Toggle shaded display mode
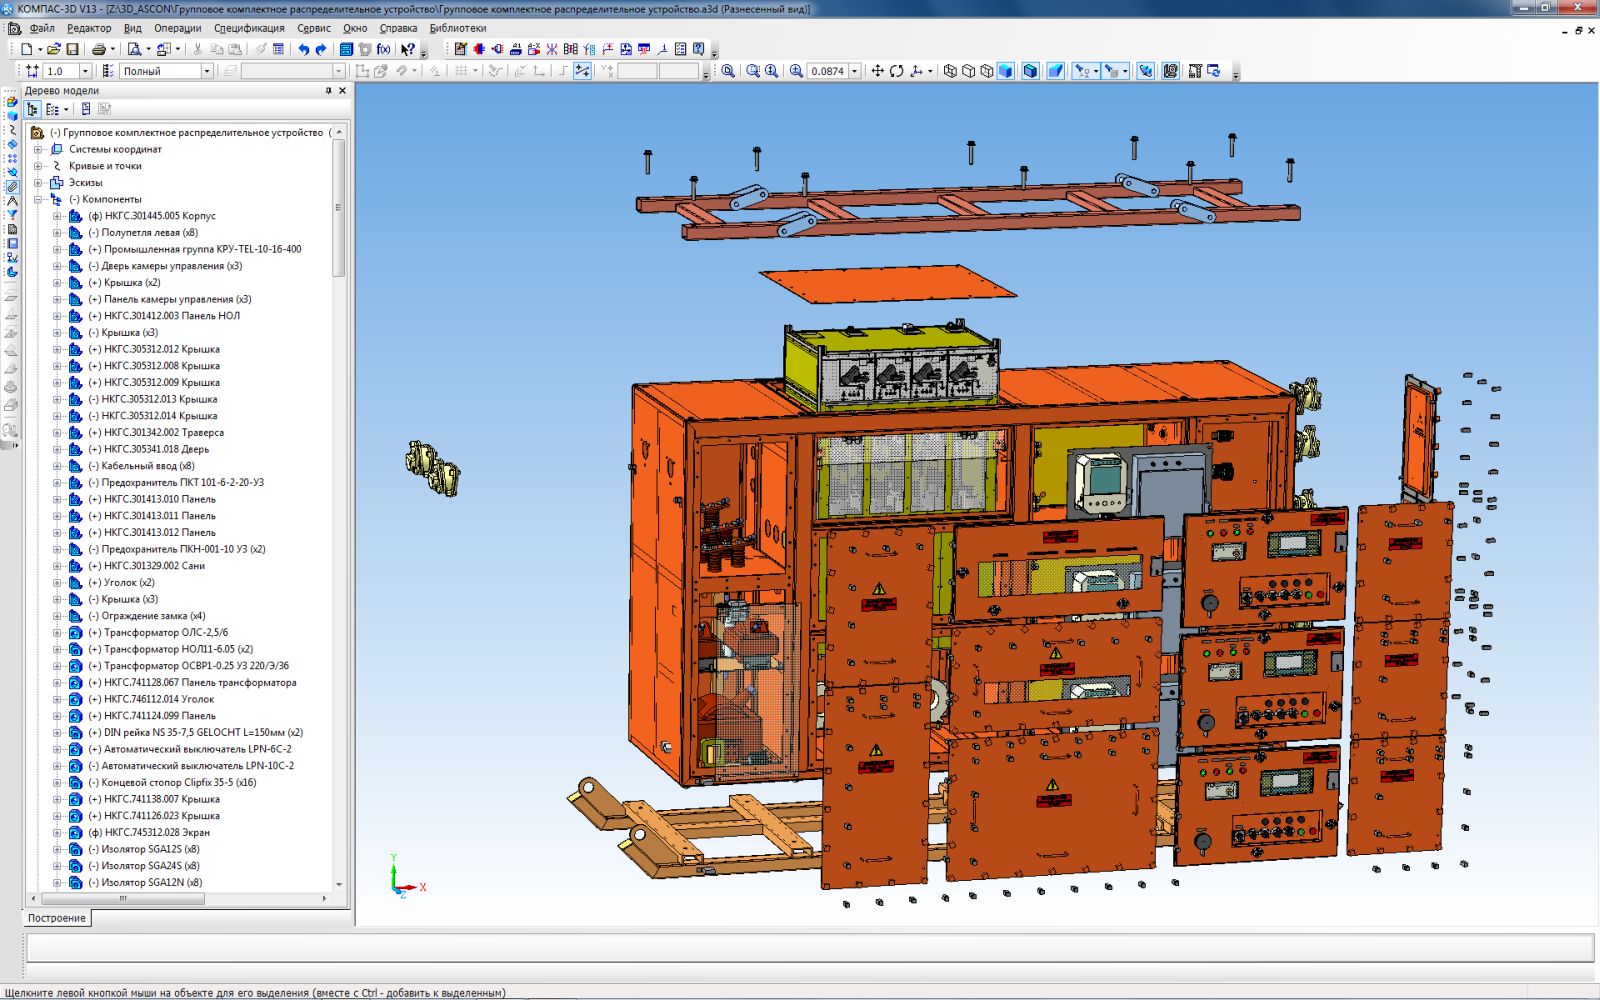The image size is (1600, 1000). [x=1006, y=71]
